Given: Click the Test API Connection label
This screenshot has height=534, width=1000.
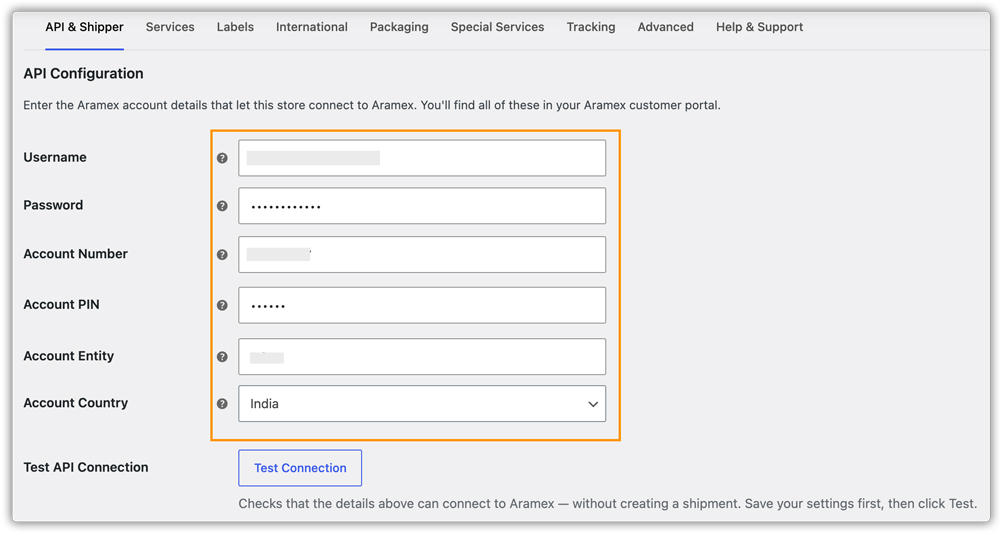Looking at the screenshot, I should [x=86, y=467].
